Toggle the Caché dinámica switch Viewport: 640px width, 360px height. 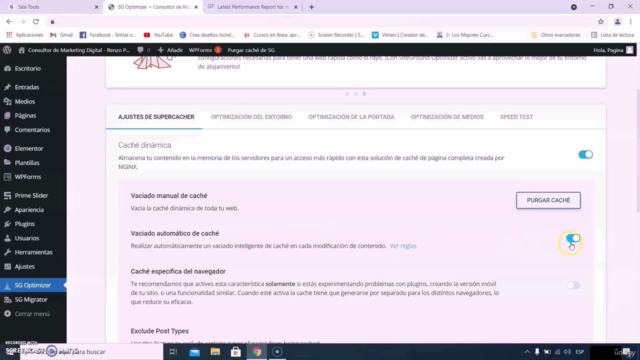(585, 154)
